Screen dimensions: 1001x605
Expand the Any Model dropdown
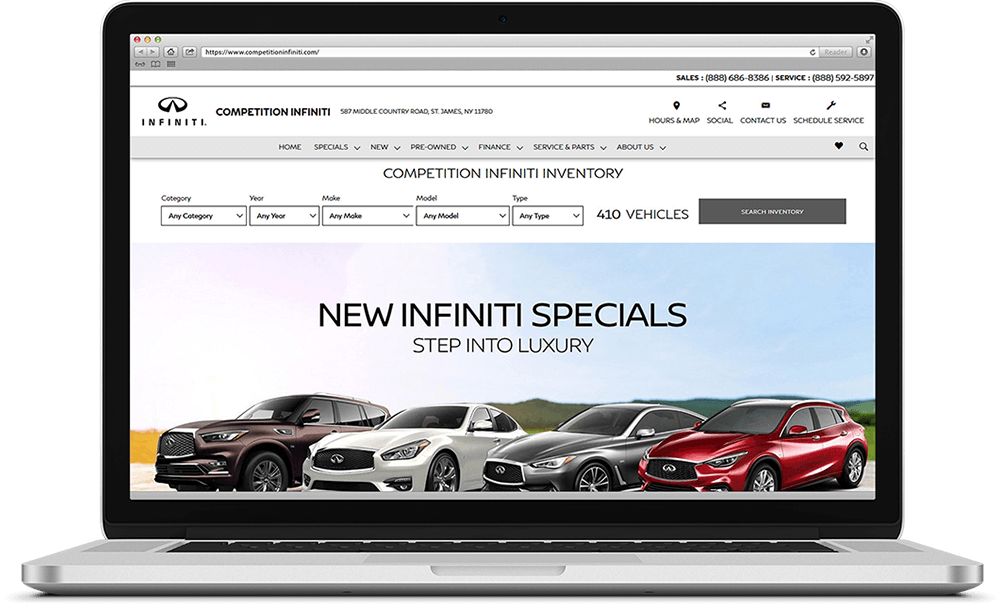pos(462,216)
